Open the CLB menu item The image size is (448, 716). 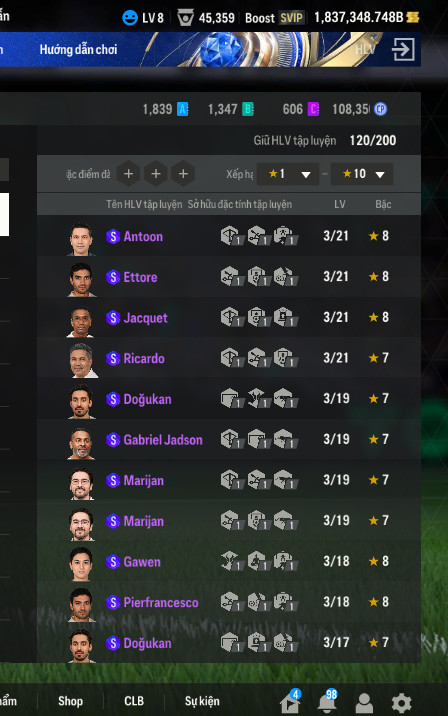[x=134, y=701]
